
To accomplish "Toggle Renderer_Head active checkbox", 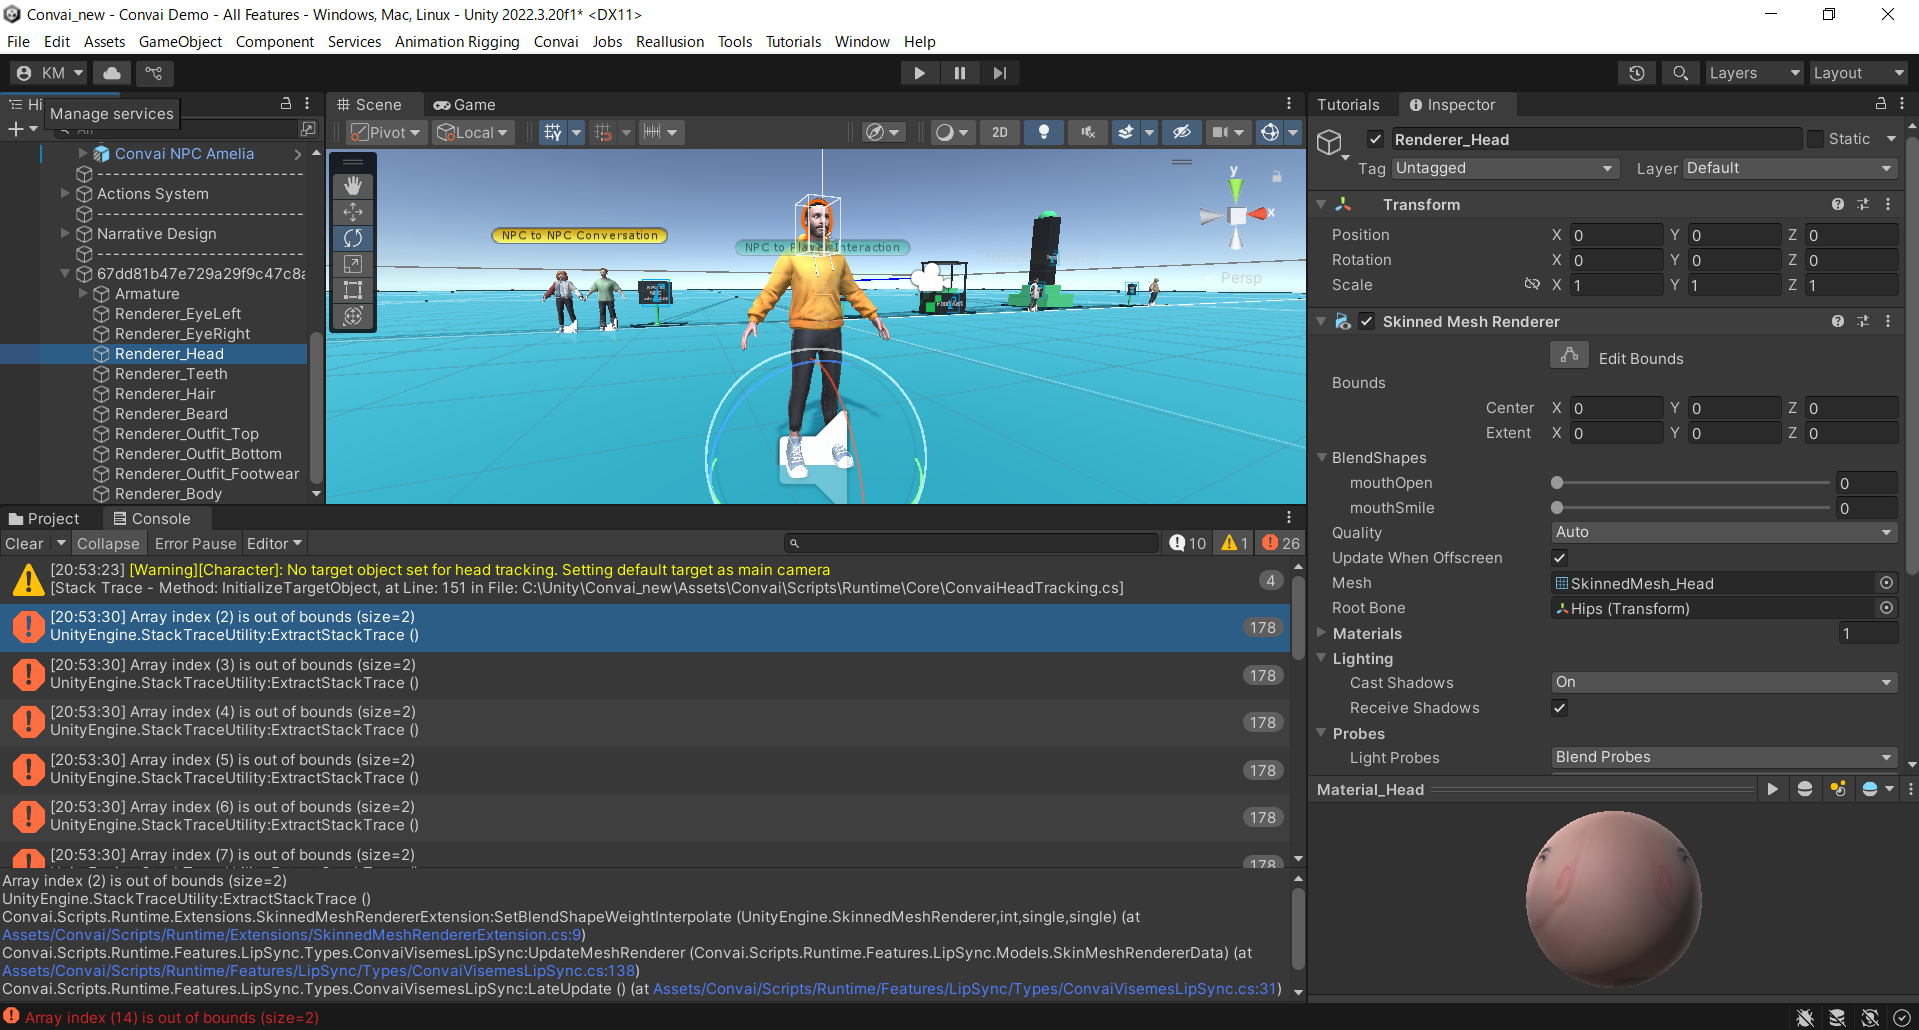I will click(x=1376, y=139).
